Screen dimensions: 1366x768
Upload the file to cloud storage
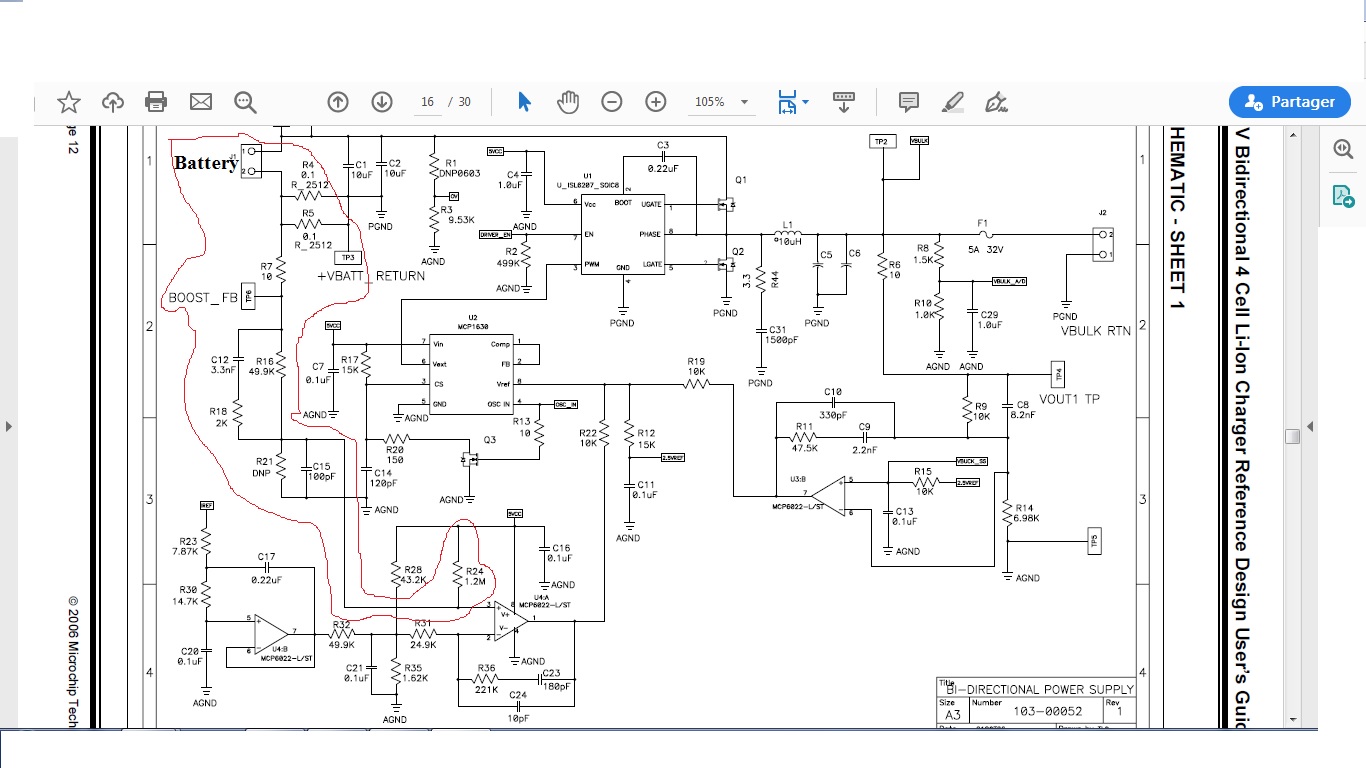[113, 102]
